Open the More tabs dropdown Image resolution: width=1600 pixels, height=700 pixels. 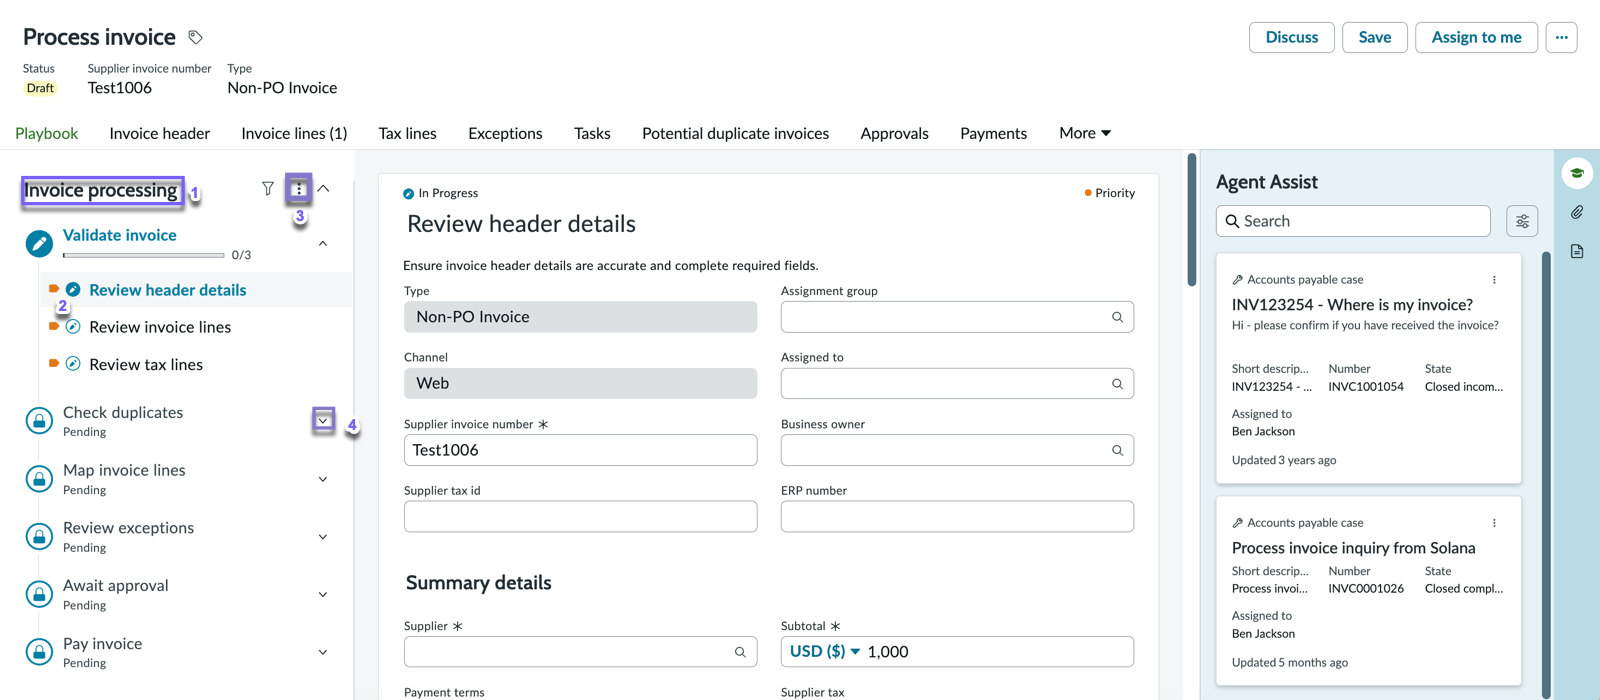(x=1085, y=133)
